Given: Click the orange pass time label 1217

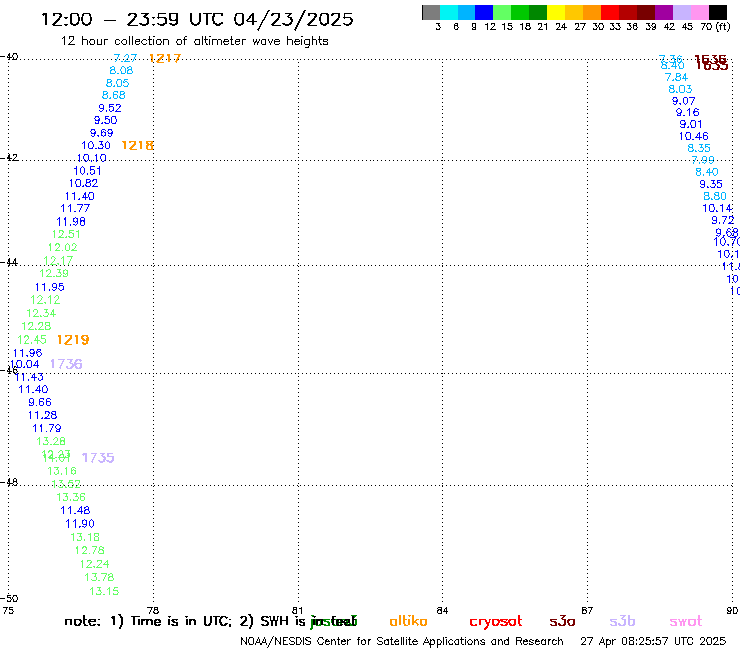Looking at the screenshot, I should point(165,58).
